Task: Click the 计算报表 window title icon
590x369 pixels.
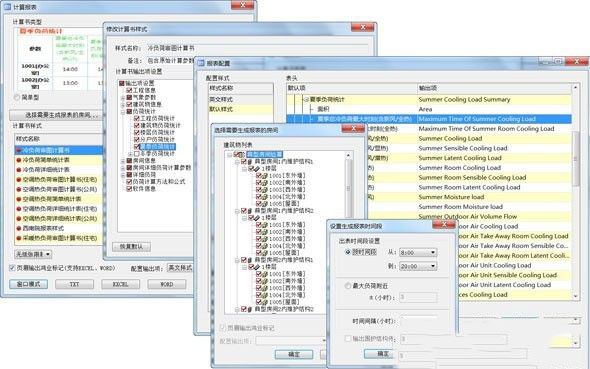Action: click(7, 7)
